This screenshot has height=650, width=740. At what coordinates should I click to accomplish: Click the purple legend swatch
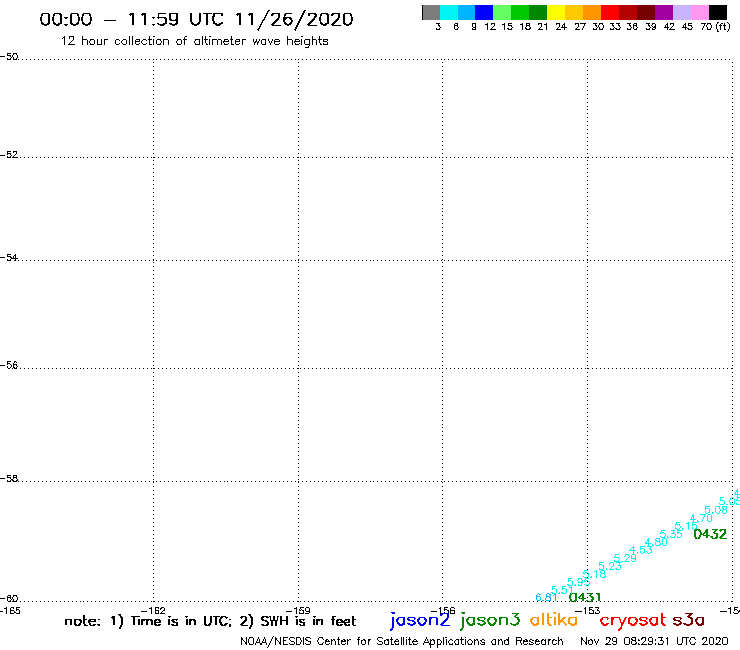coord(664,12)
